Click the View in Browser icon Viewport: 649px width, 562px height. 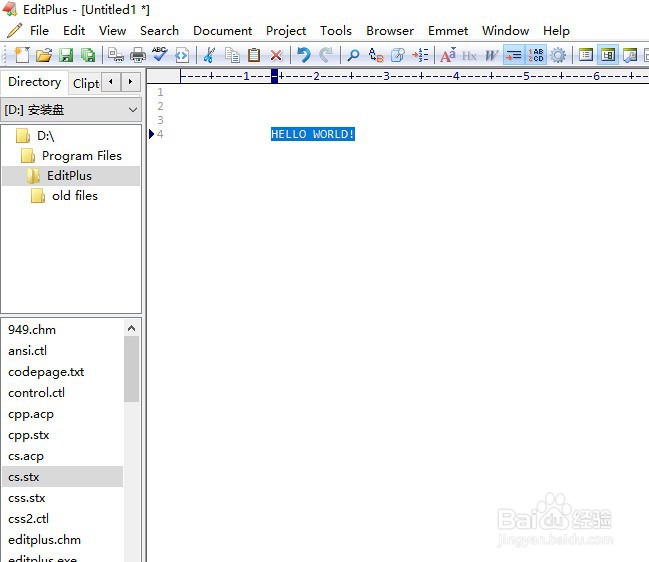click(182, 55)
